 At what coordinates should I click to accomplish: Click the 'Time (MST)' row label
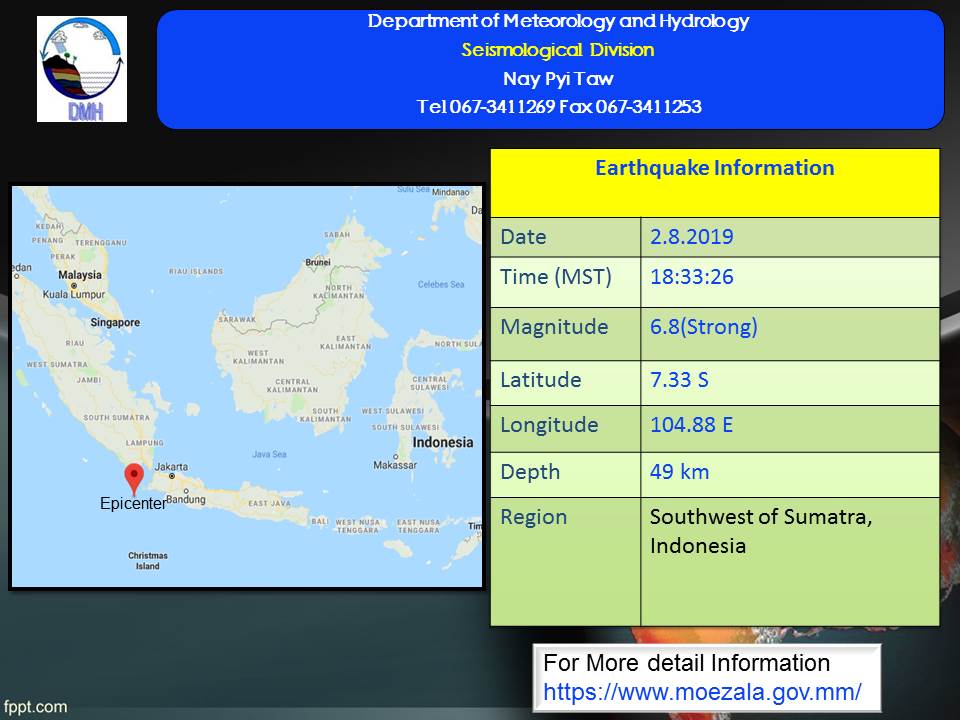point(556,277)
